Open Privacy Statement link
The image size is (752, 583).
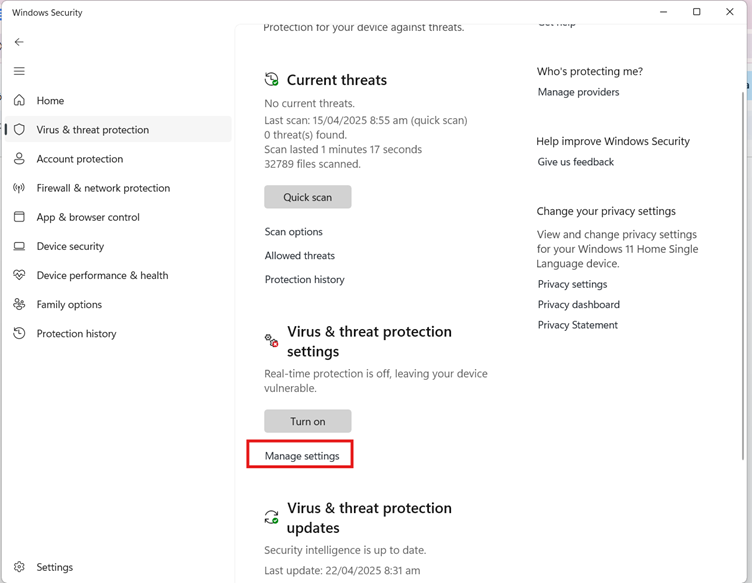pos(577,325)
